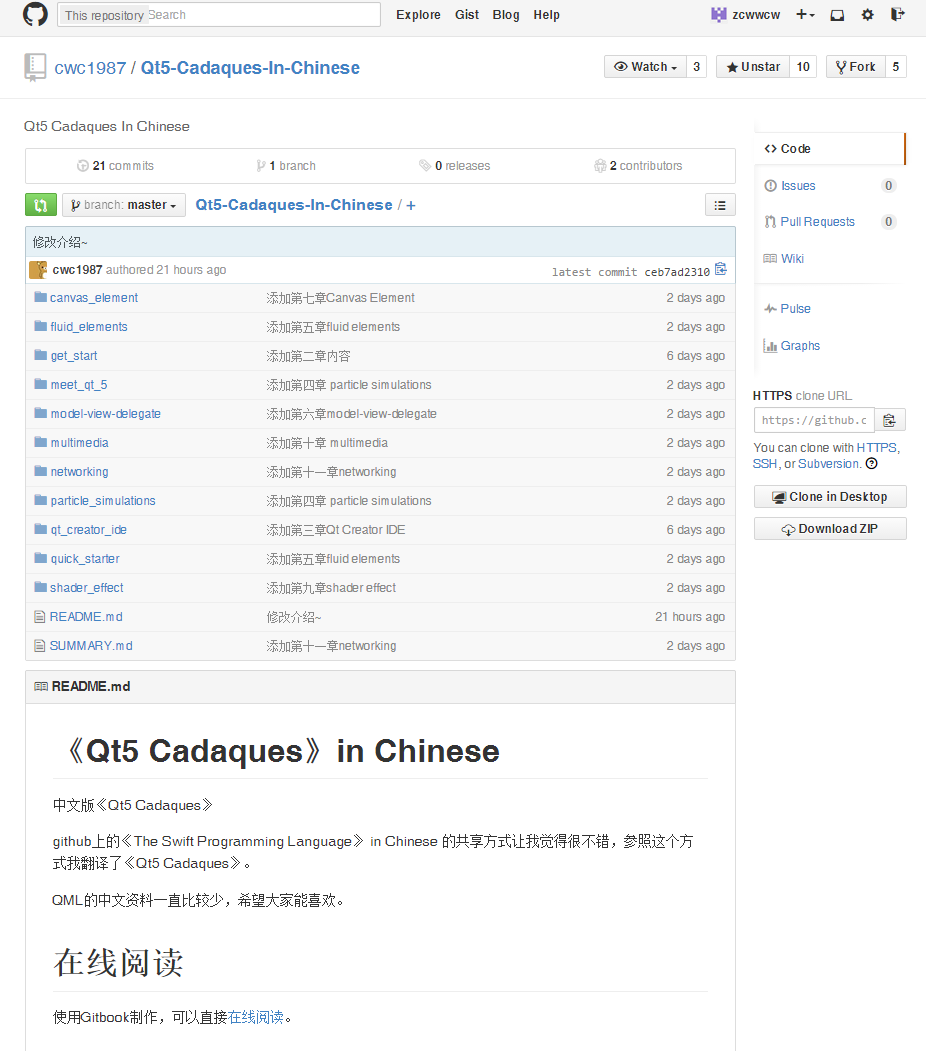Click the green compare branches button
Image resolution: width=926 pixels, height=1051 pixels.
click(x=41, y=205)
